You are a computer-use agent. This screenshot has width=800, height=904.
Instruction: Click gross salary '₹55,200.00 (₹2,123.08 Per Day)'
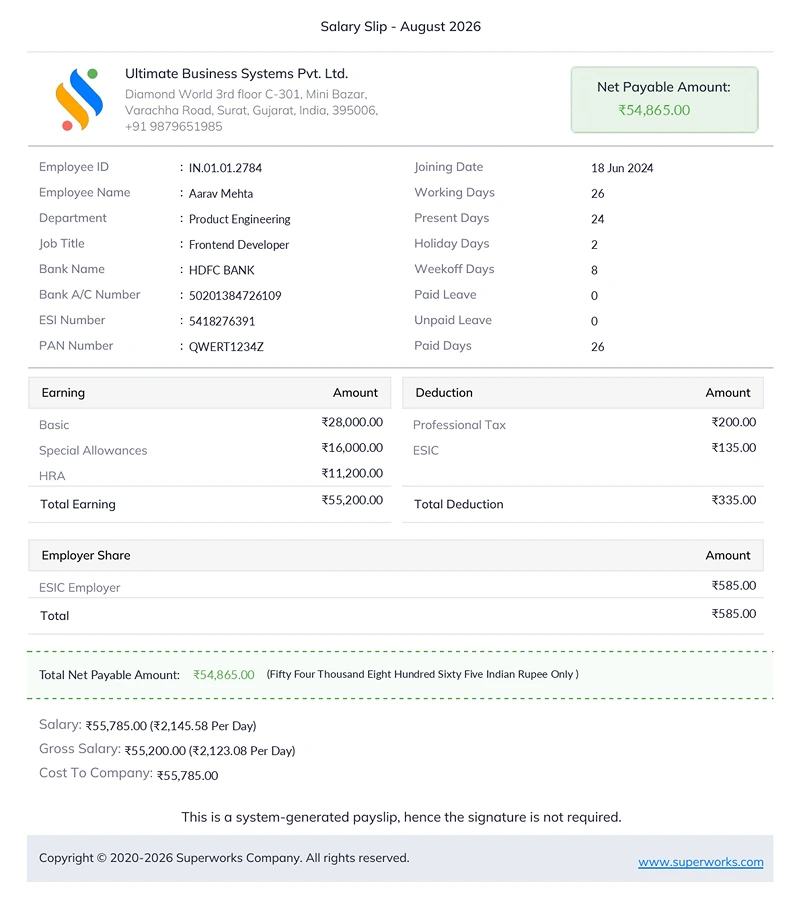click(210, 751)
